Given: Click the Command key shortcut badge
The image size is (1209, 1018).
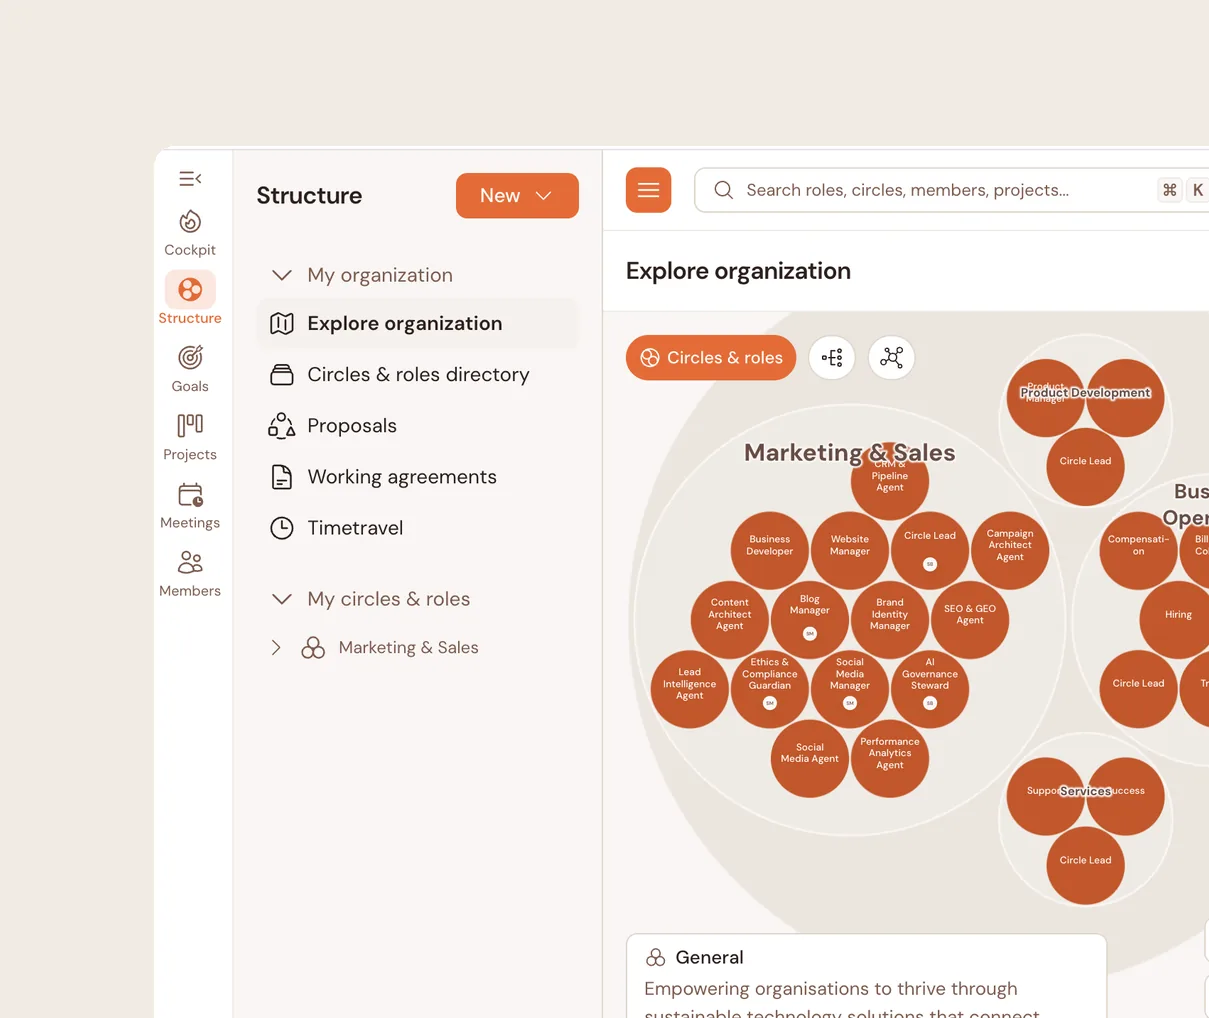Looking at the screenshot, I should [1170, 190].
